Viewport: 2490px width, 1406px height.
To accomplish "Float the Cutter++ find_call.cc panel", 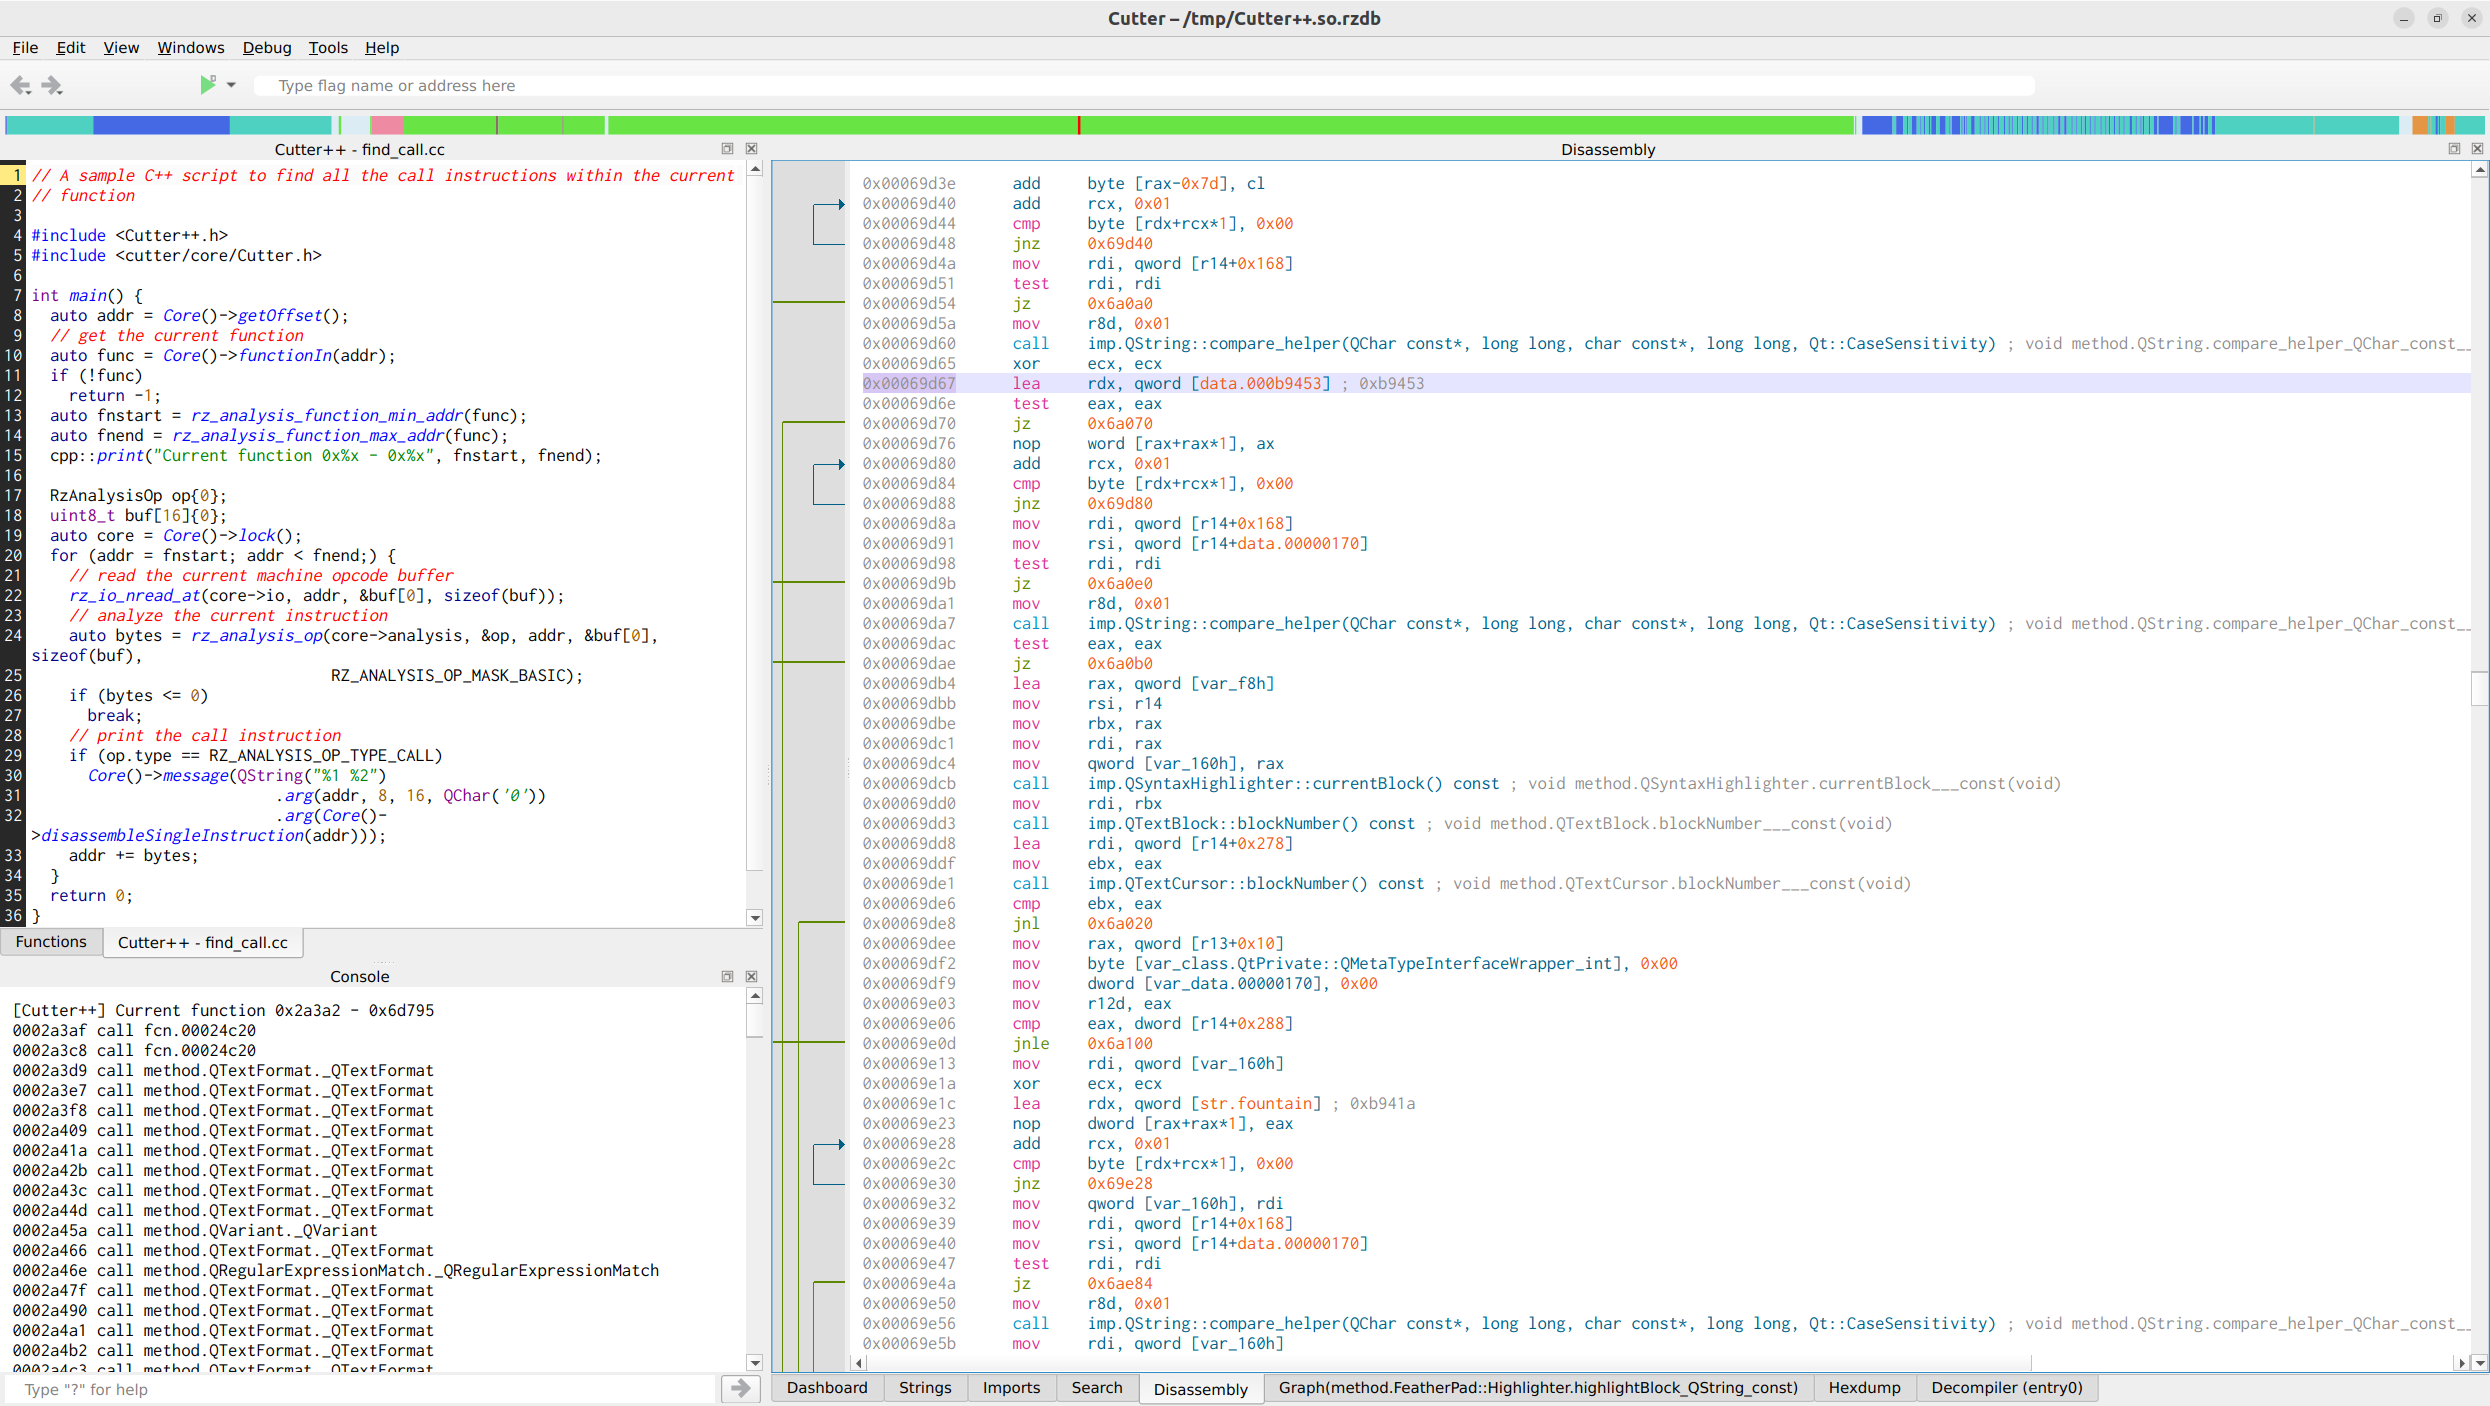I will (x=728, y=149).
